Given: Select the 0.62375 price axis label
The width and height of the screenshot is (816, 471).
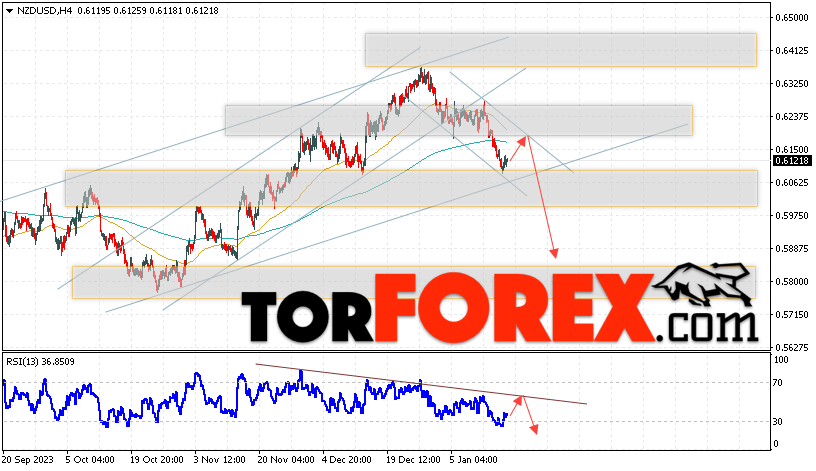Looking at the screenshot, I should click(x=792, y=117).
